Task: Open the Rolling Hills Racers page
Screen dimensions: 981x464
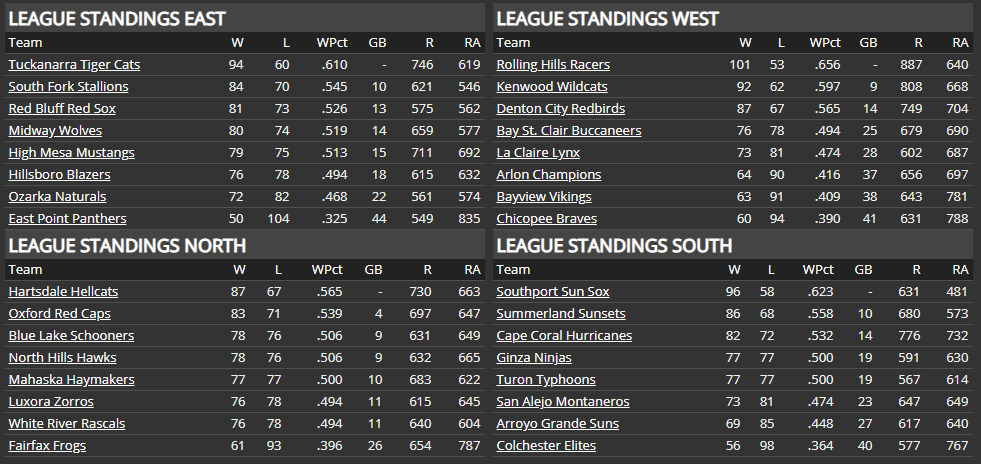Action: click(553, 65)
